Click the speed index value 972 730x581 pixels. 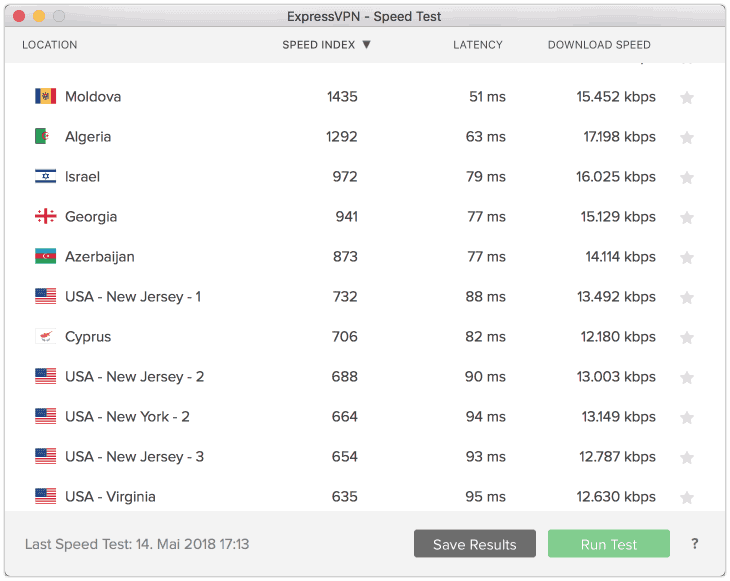(x=345, y=176)
